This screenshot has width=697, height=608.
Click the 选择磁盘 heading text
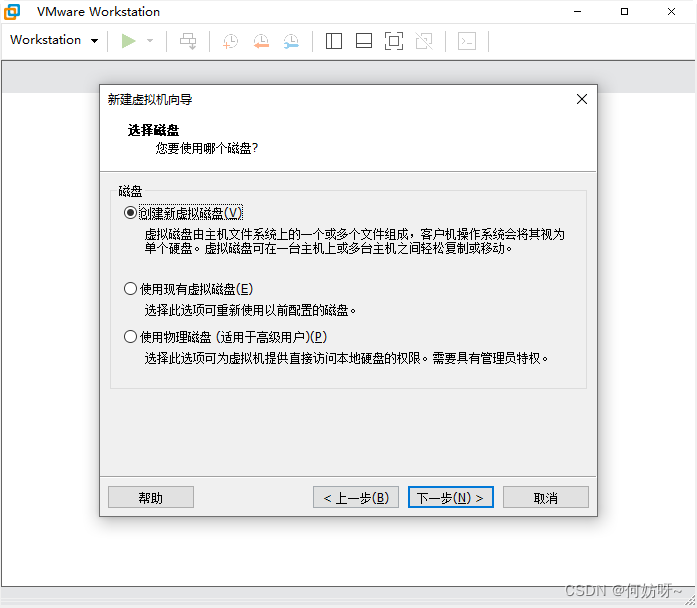pyautogui.click(x=153, y=130)
